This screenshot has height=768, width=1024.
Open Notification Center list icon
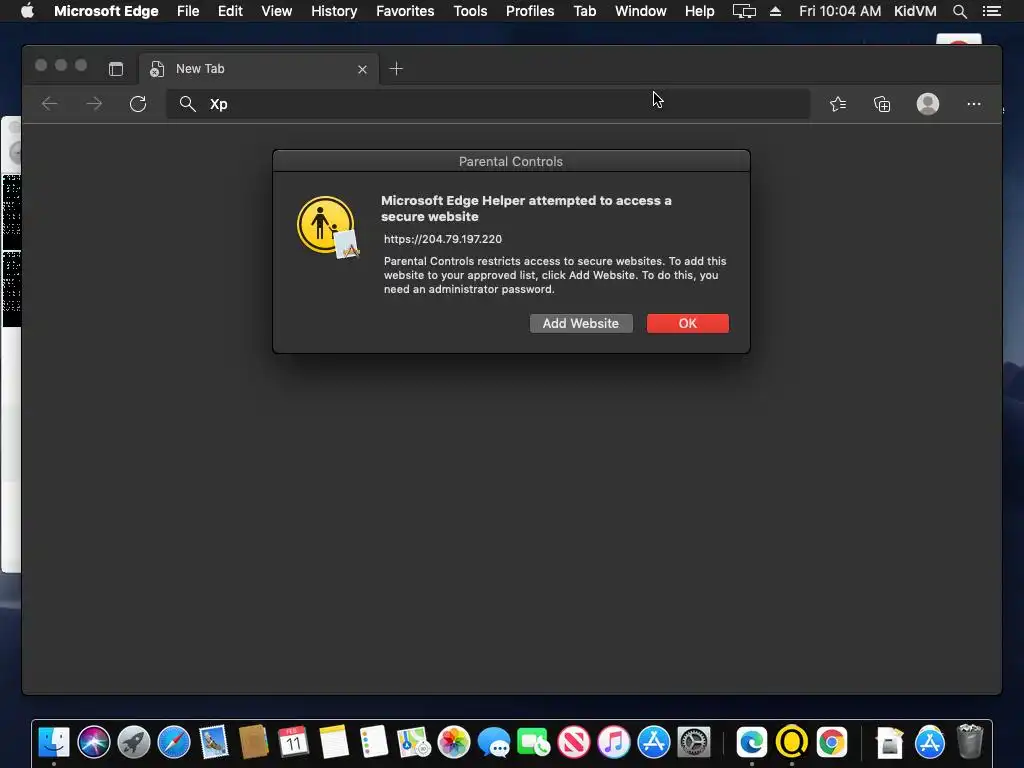click(x=992, y=11)
